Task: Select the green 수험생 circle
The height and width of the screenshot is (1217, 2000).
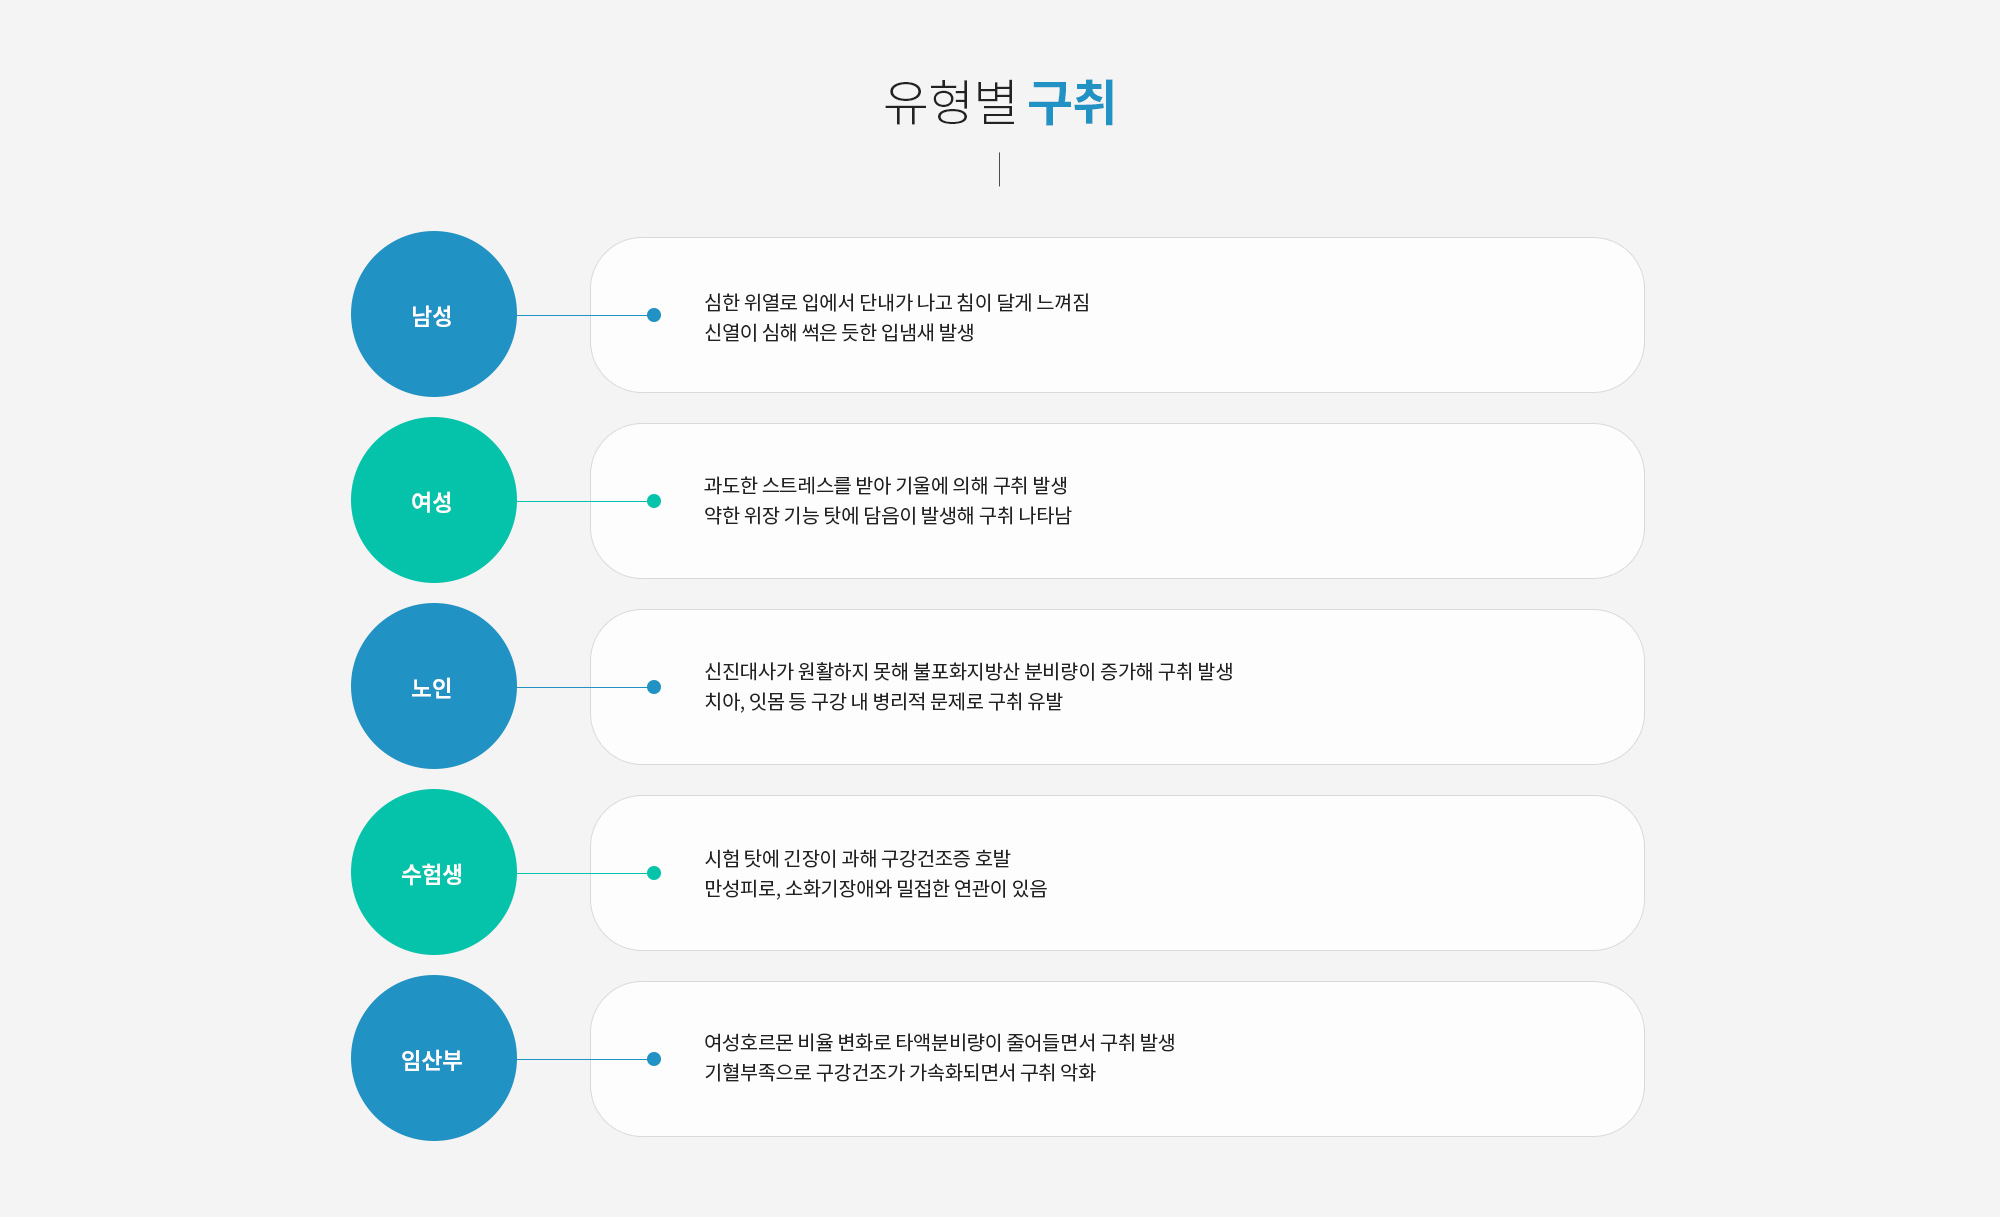Action: coord(434,872)
